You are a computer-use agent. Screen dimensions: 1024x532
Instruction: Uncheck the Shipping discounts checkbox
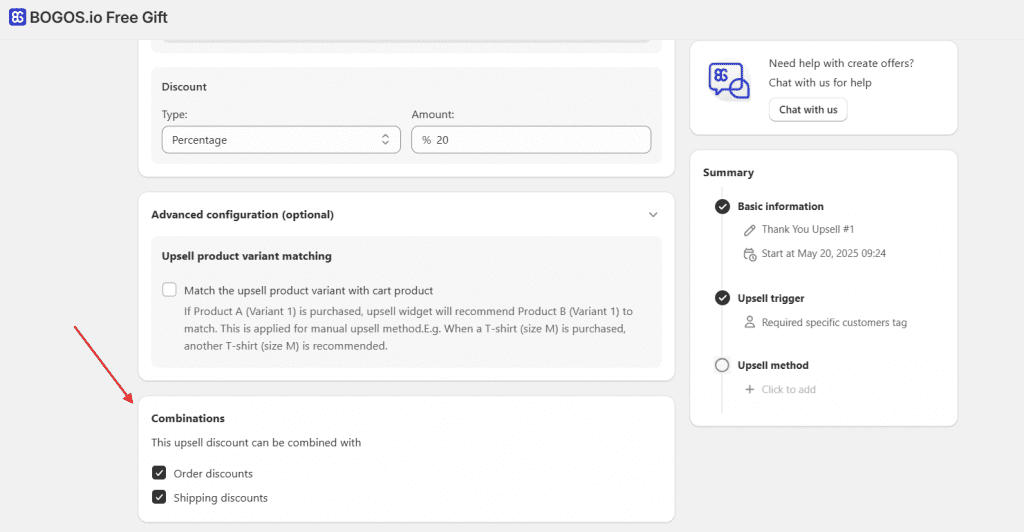pos(159,497)
